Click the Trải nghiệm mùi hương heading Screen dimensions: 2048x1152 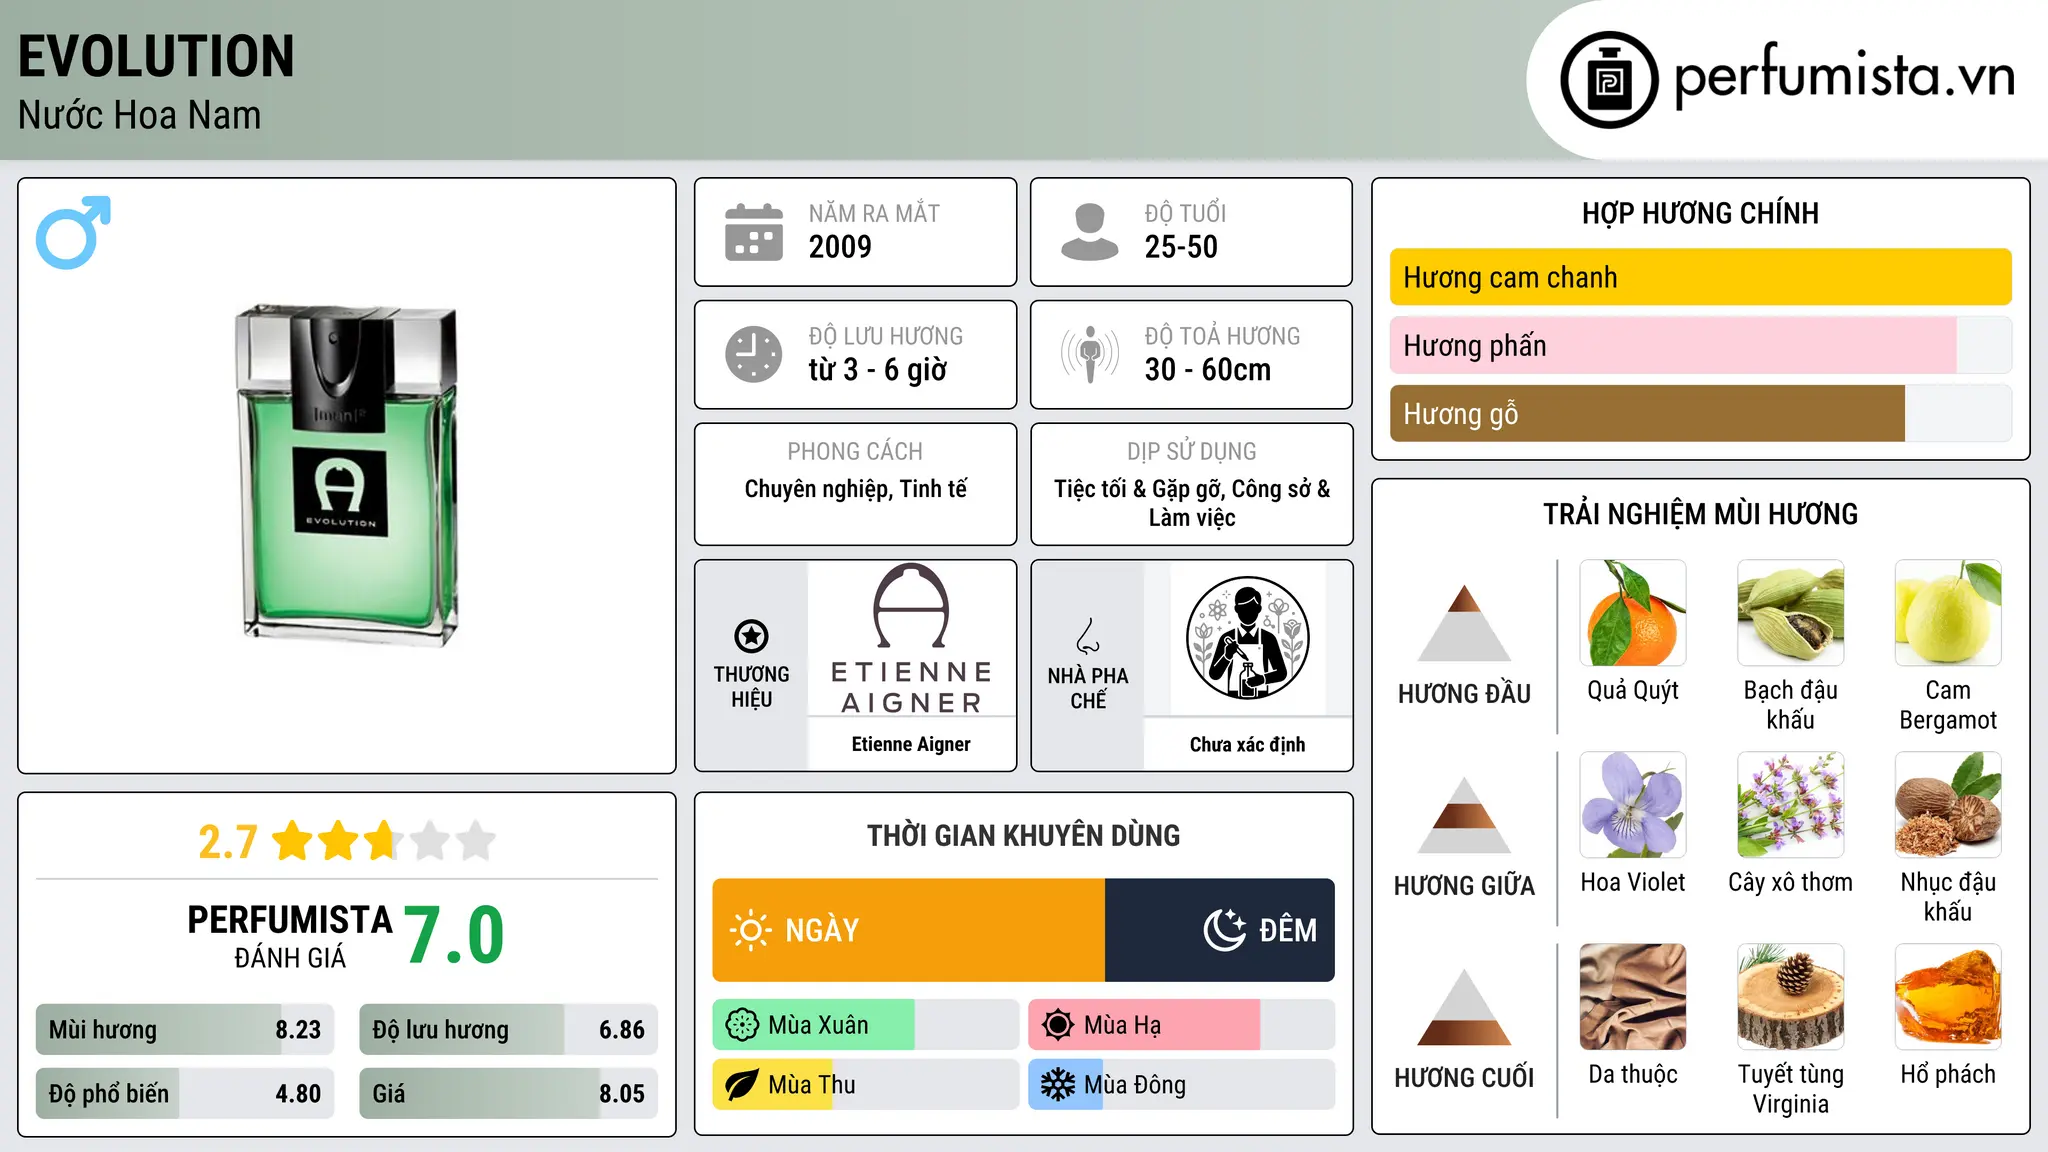pyautogui.click(x=1700, y=514)
